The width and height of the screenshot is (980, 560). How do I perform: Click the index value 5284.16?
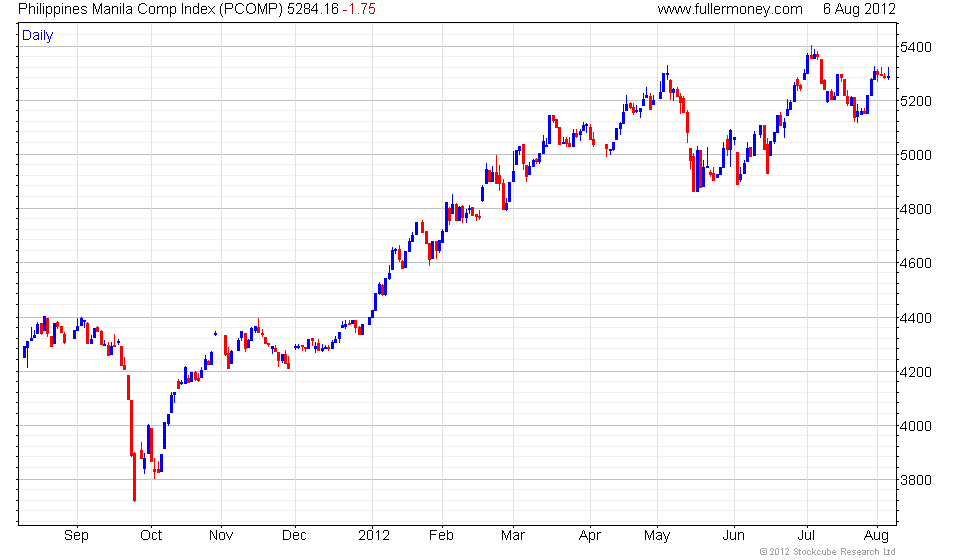pyautogui.click(x=312, y=9)
